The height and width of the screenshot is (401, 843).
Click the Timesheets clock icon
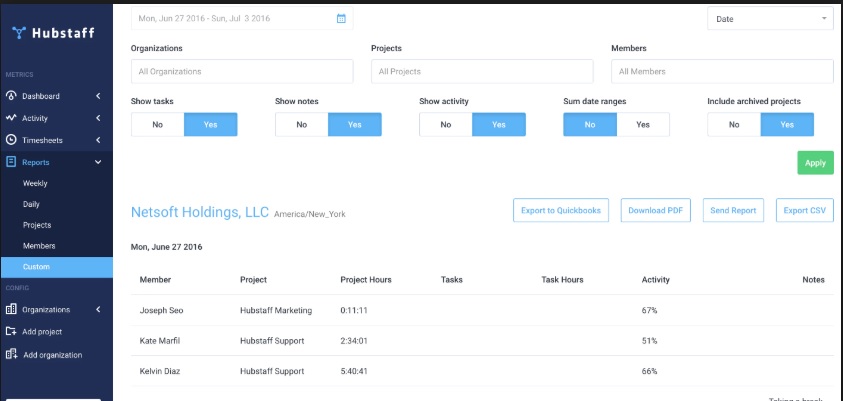pyautogui.click(x=11, y=140)
